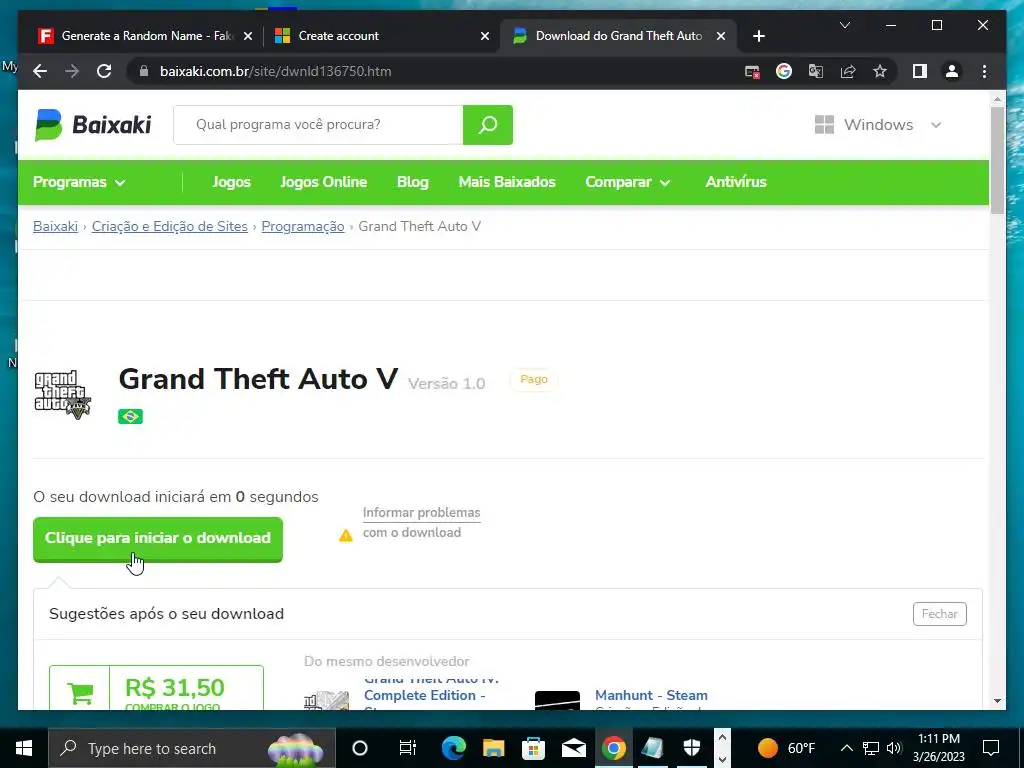This screenshot has height=768, width=1024.
Task: Click the page vertical scrollbar thumb
Action: tap(997, 160)
